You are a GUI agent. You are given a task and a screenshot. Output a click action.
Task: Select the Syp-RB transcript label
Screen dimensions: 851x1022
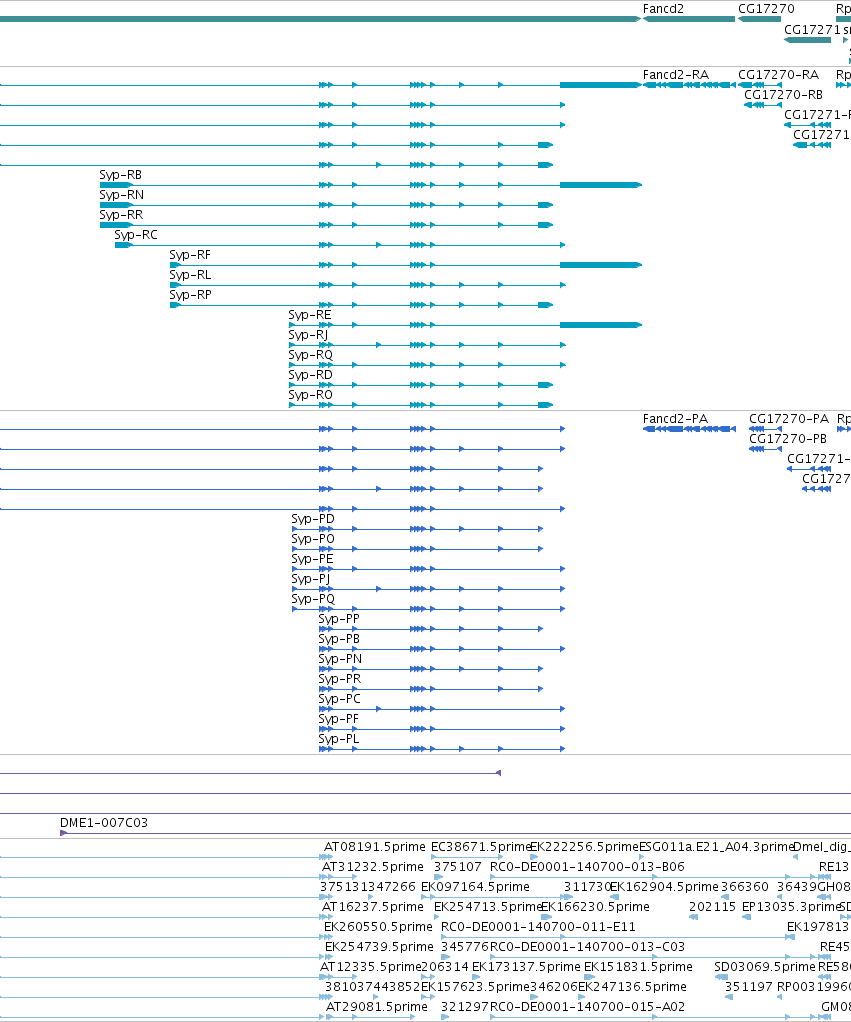click(121, 175)
